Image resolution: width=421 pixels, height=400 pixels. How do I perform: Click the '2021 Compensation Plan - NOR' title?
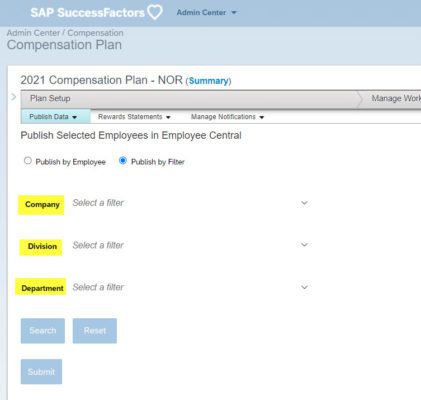pos(101,80)
